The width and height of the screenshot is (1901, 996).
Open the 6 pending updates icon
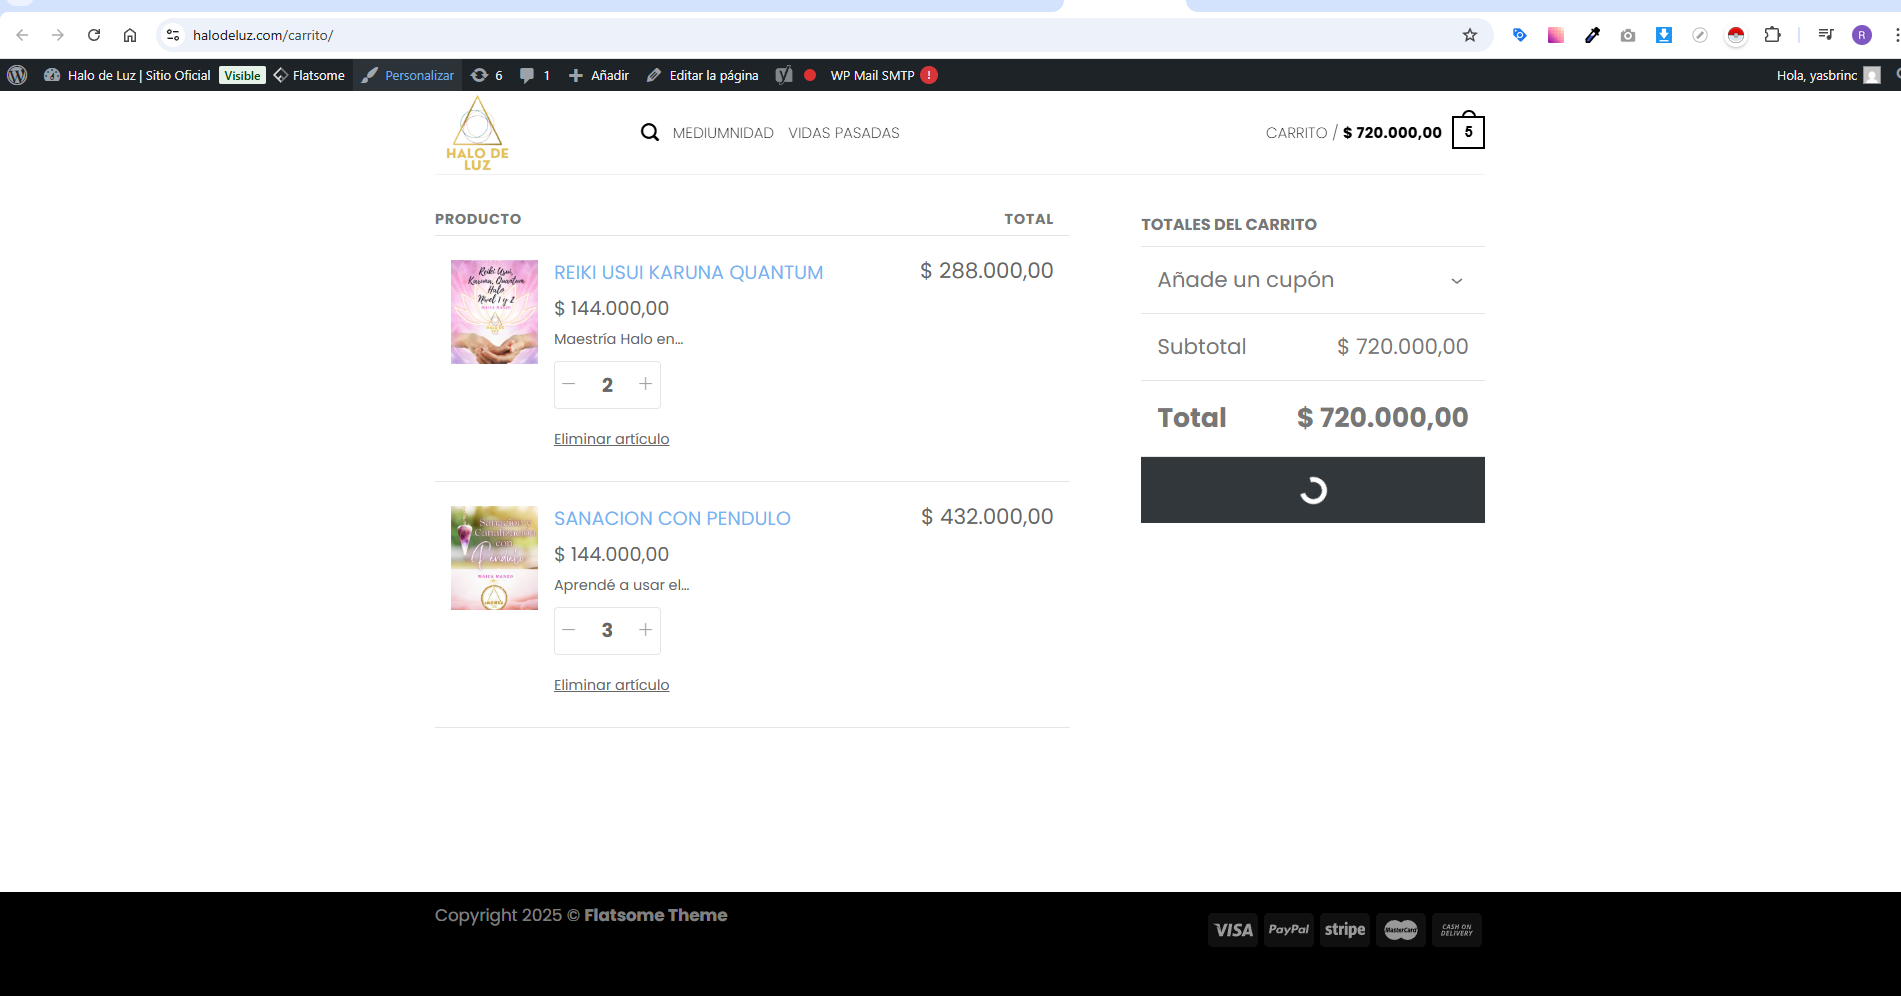(x=487, y=75)
